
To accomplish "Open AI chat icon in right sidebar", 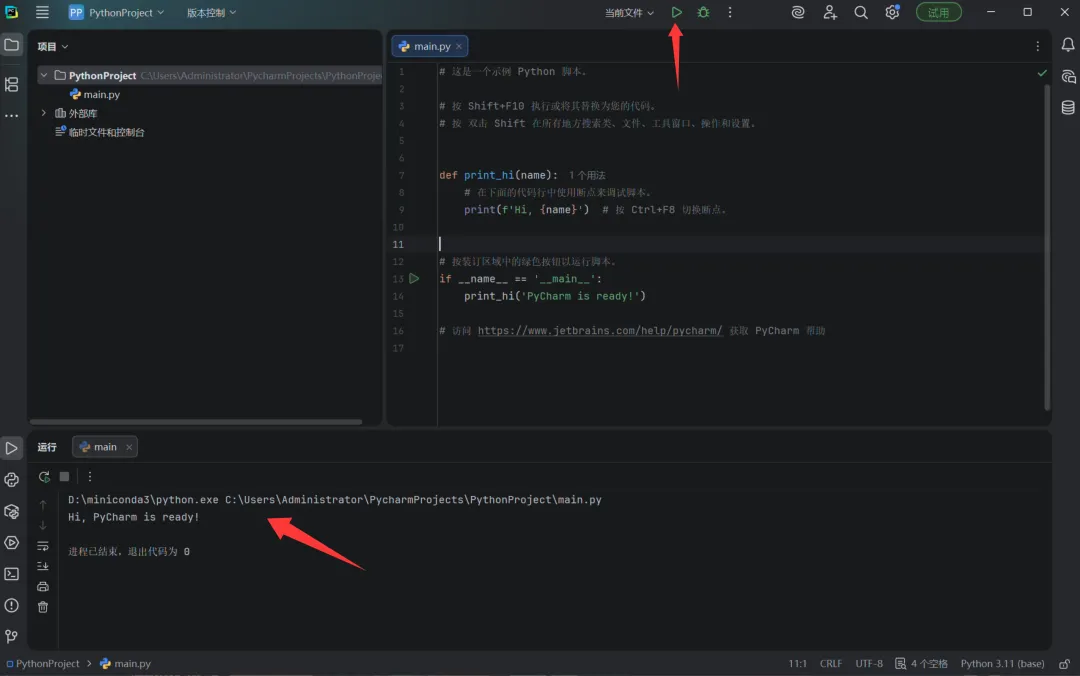I will (x=1068, y=76).
